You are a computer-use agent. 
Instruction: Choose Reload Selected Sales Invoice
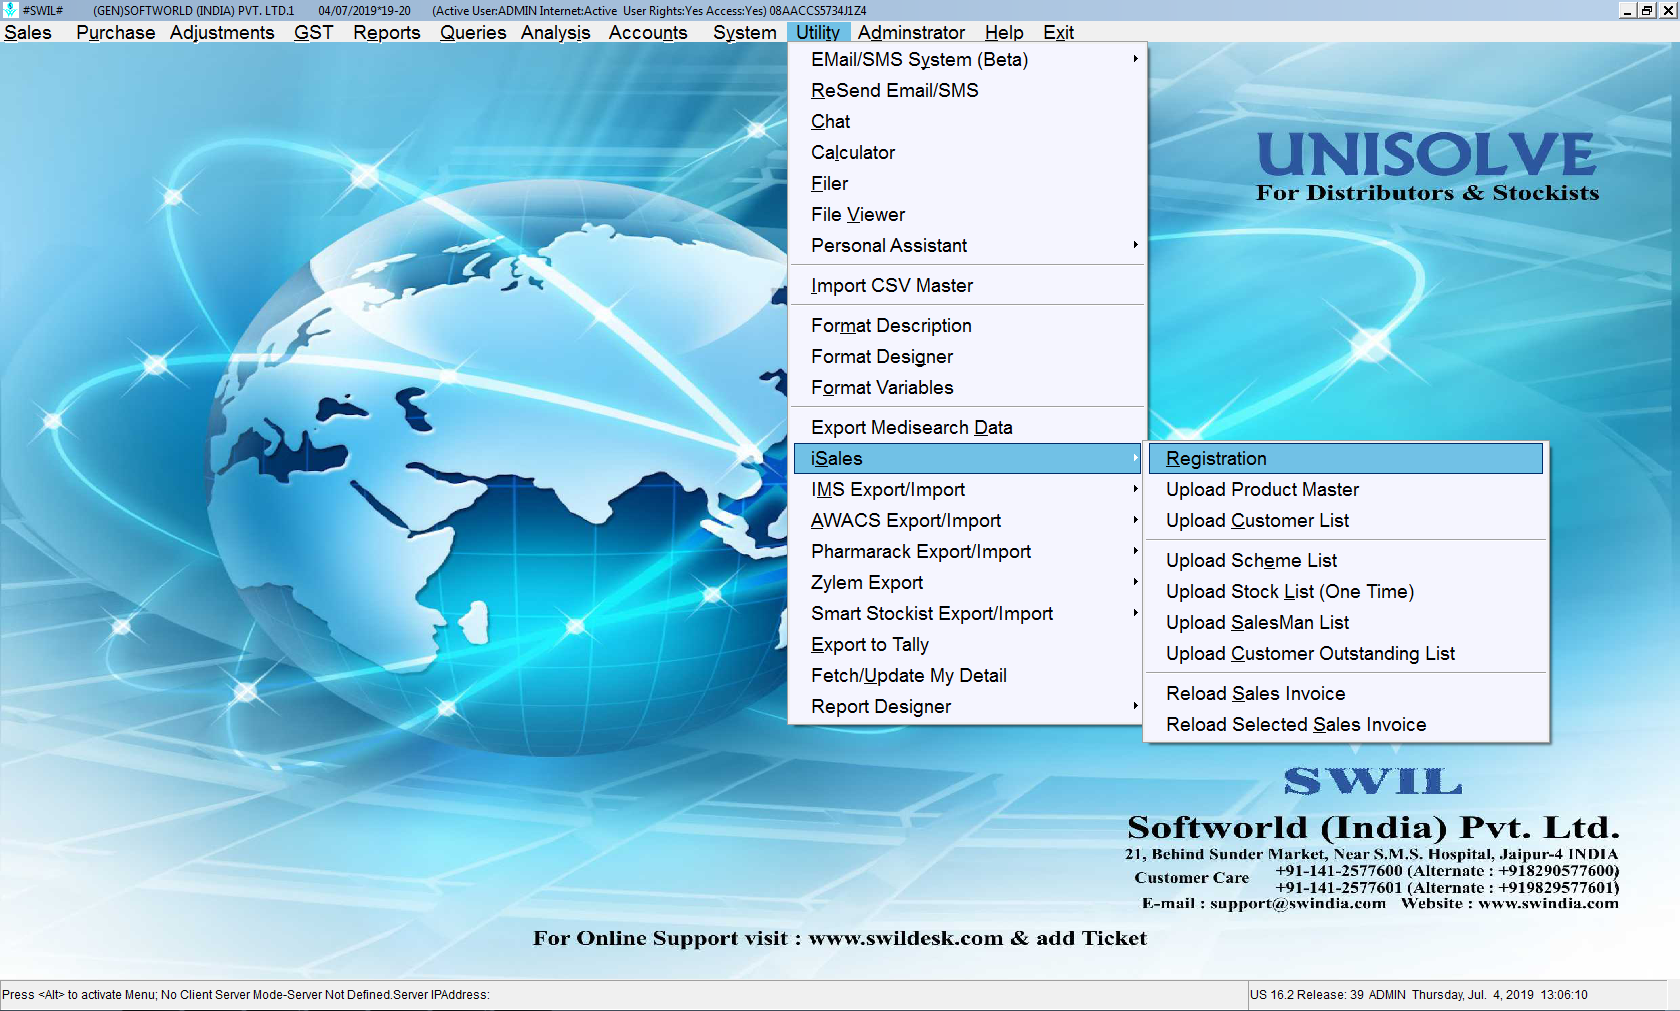[1346, 724]
